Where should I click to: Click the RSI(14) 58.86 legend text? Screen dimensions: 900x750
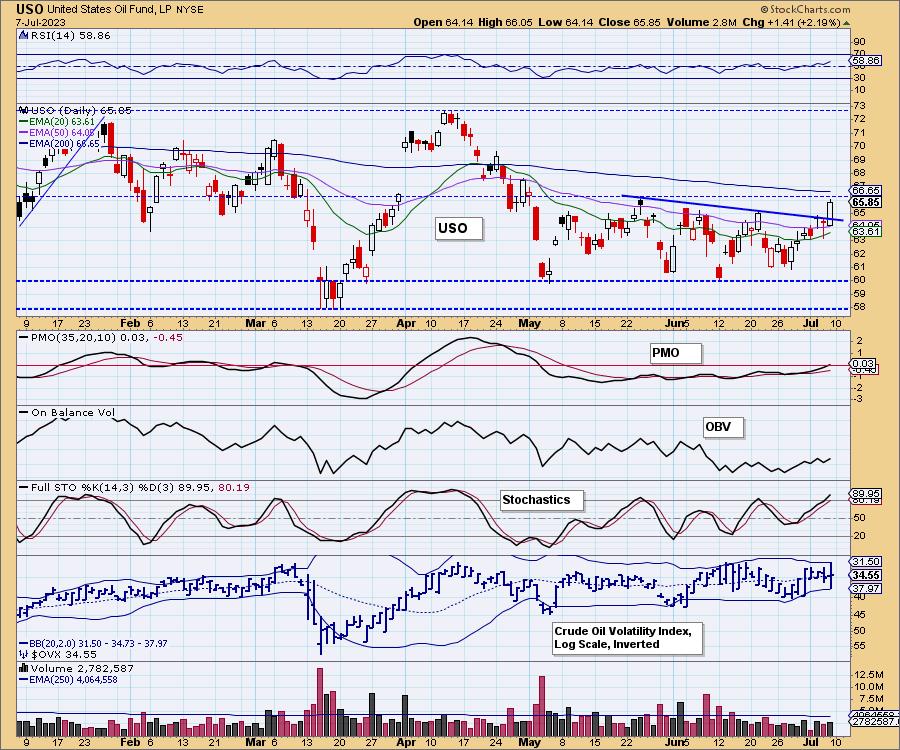coord(70,36)
